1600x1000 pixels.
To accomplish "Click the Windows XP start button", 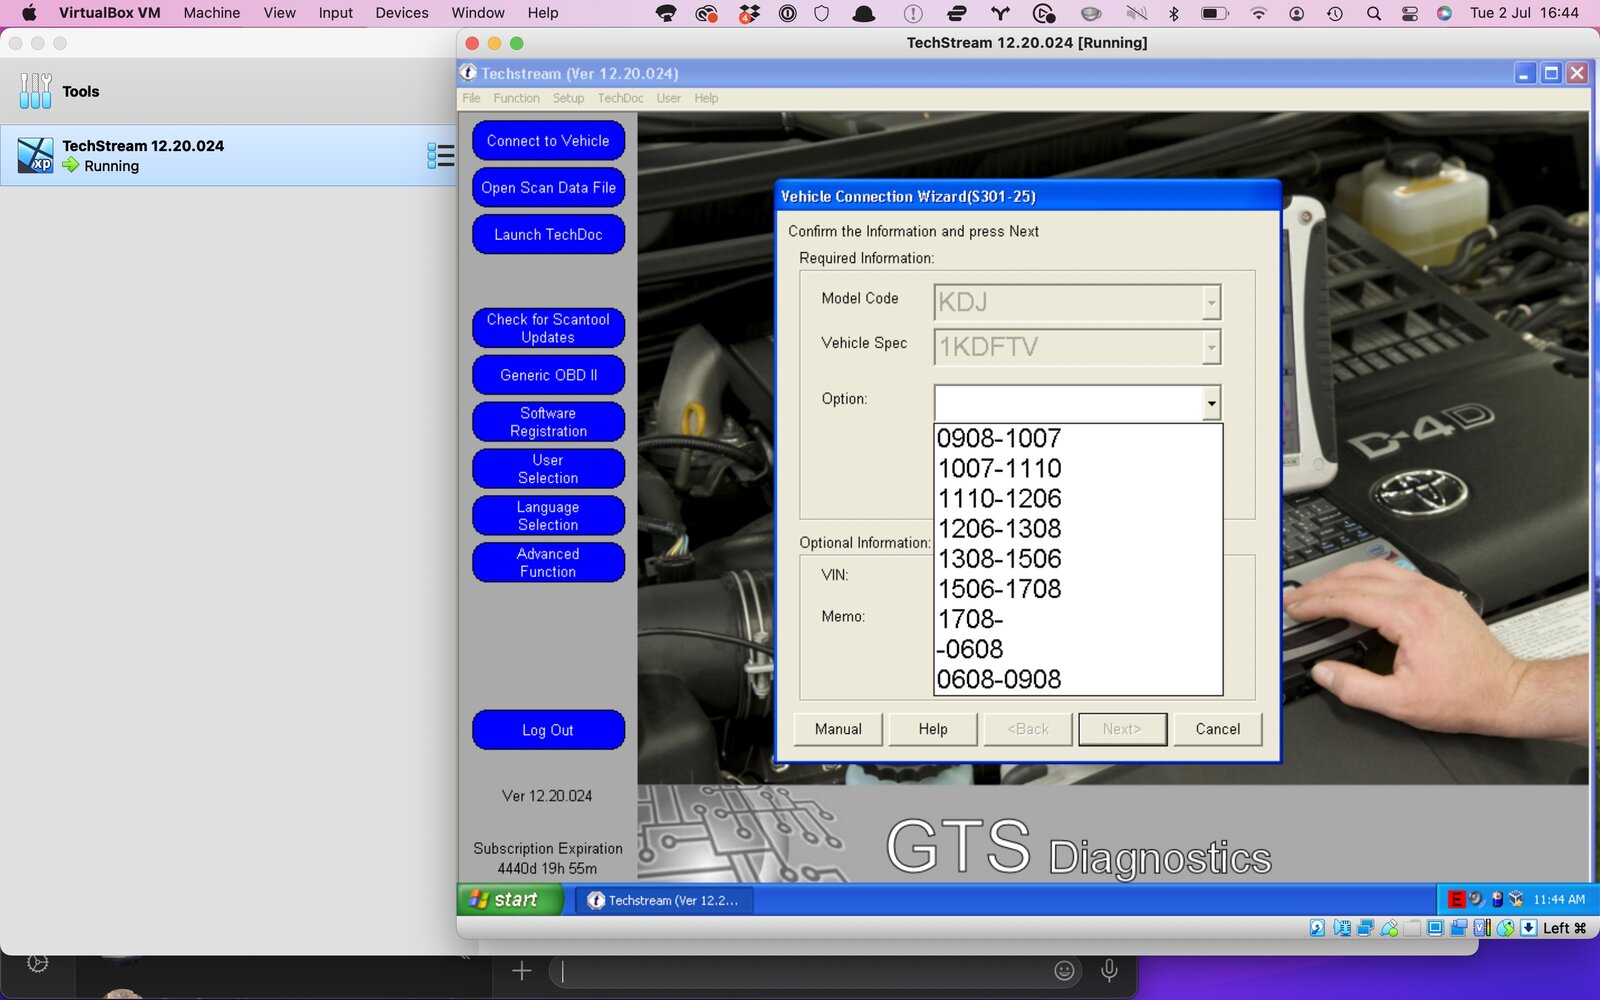I will [510, 900].
